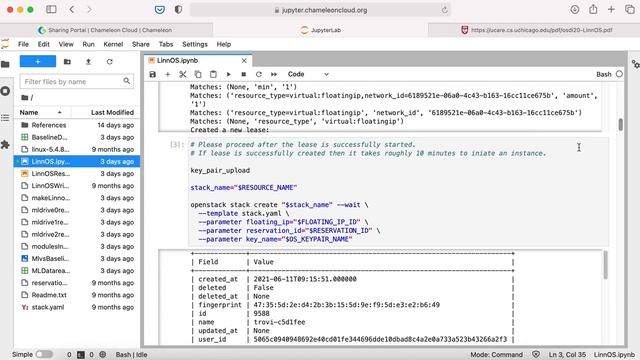The width and height of the screenshot is (640, 360).
Task: Toggle Simple interface mode switch
Action: point(44,354)
